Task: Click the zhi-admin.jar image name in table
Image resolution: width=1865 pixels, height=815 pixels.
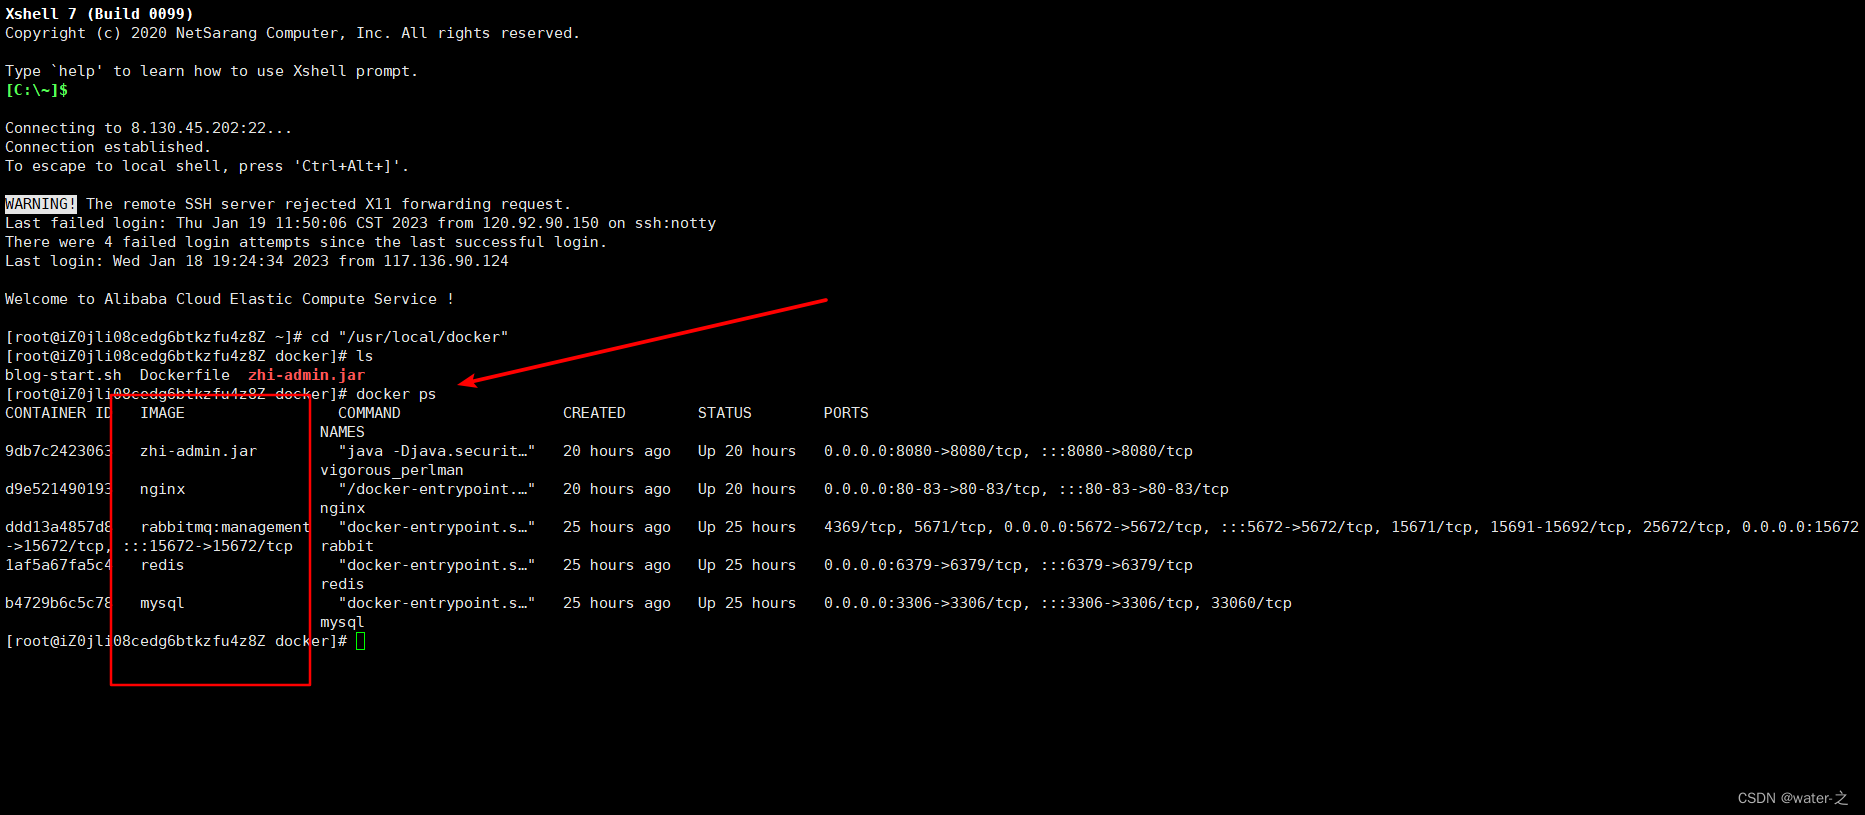Action: 198,451
